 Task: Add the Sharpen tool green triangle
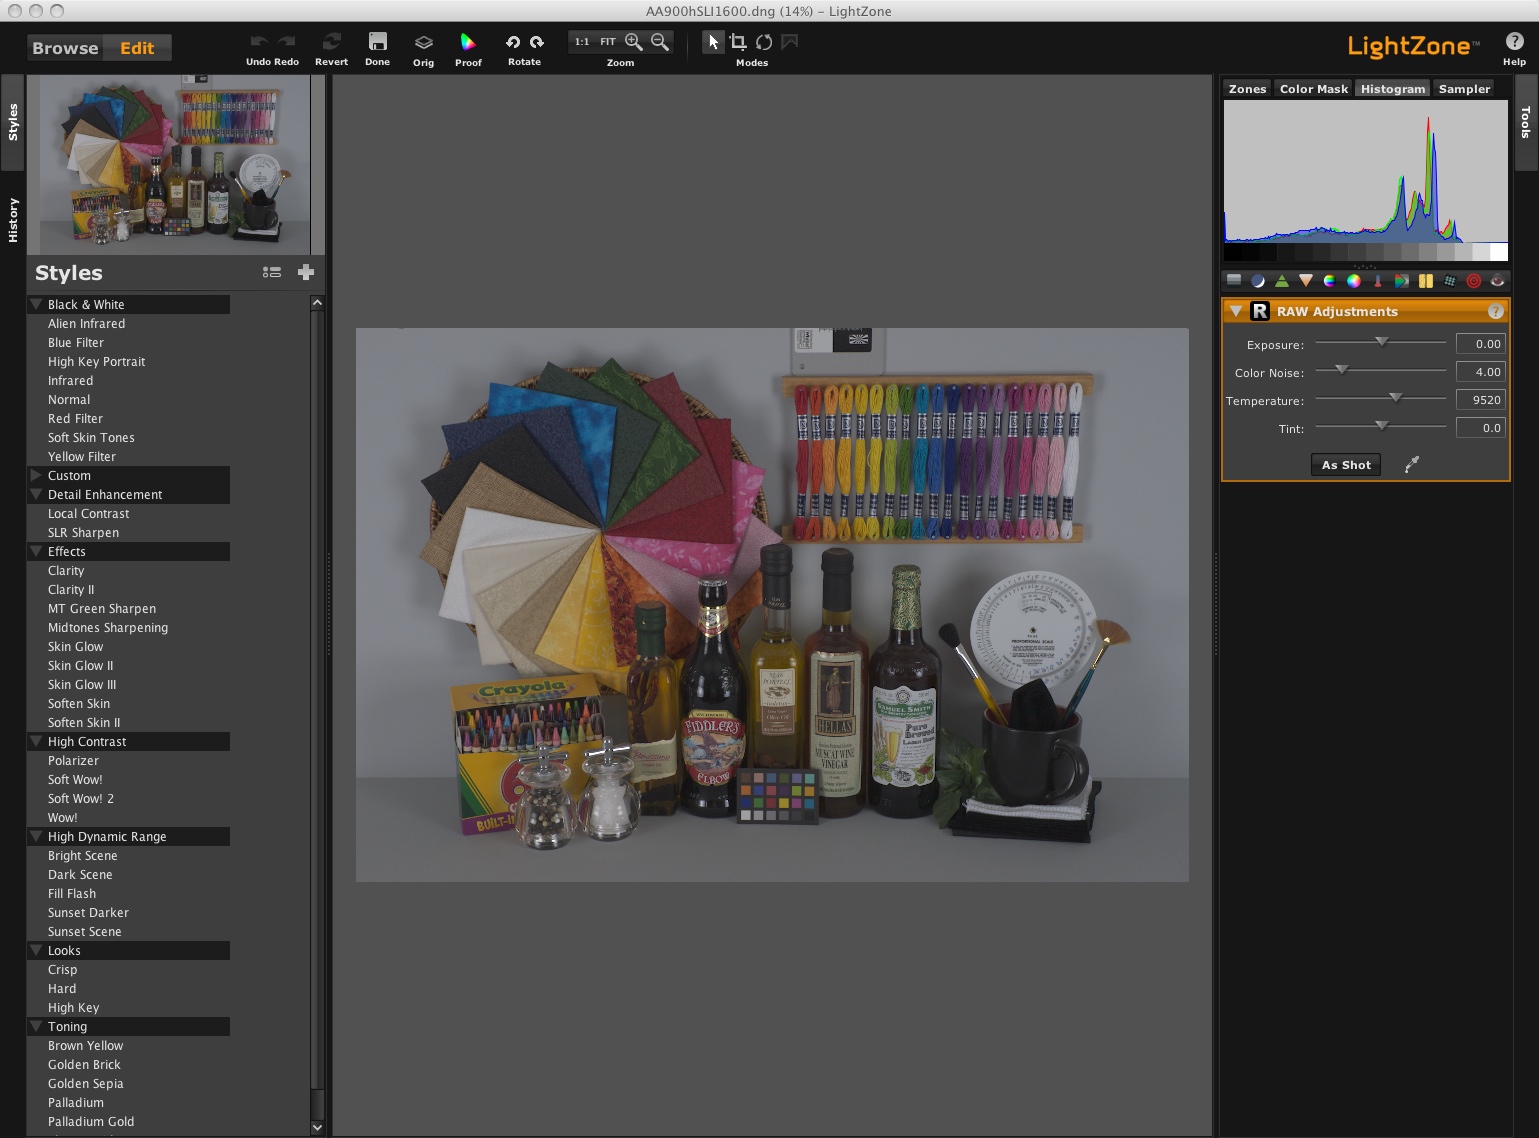1282,281
